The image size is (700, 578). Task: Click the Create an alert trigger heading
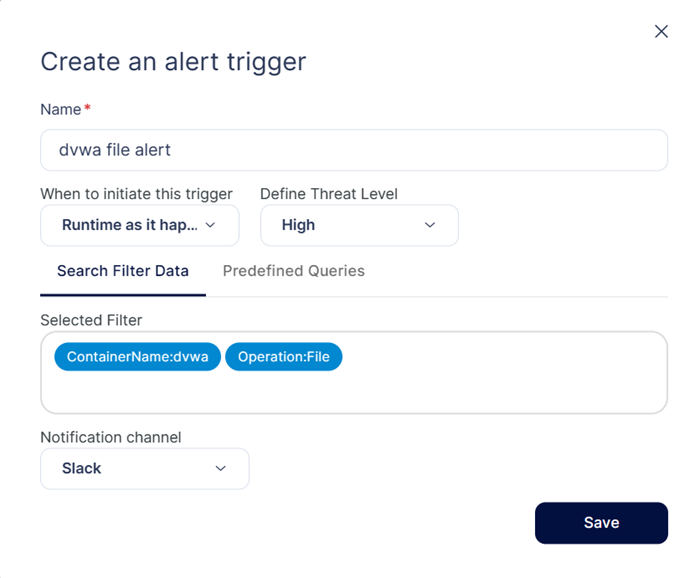[x=173, y=62]
